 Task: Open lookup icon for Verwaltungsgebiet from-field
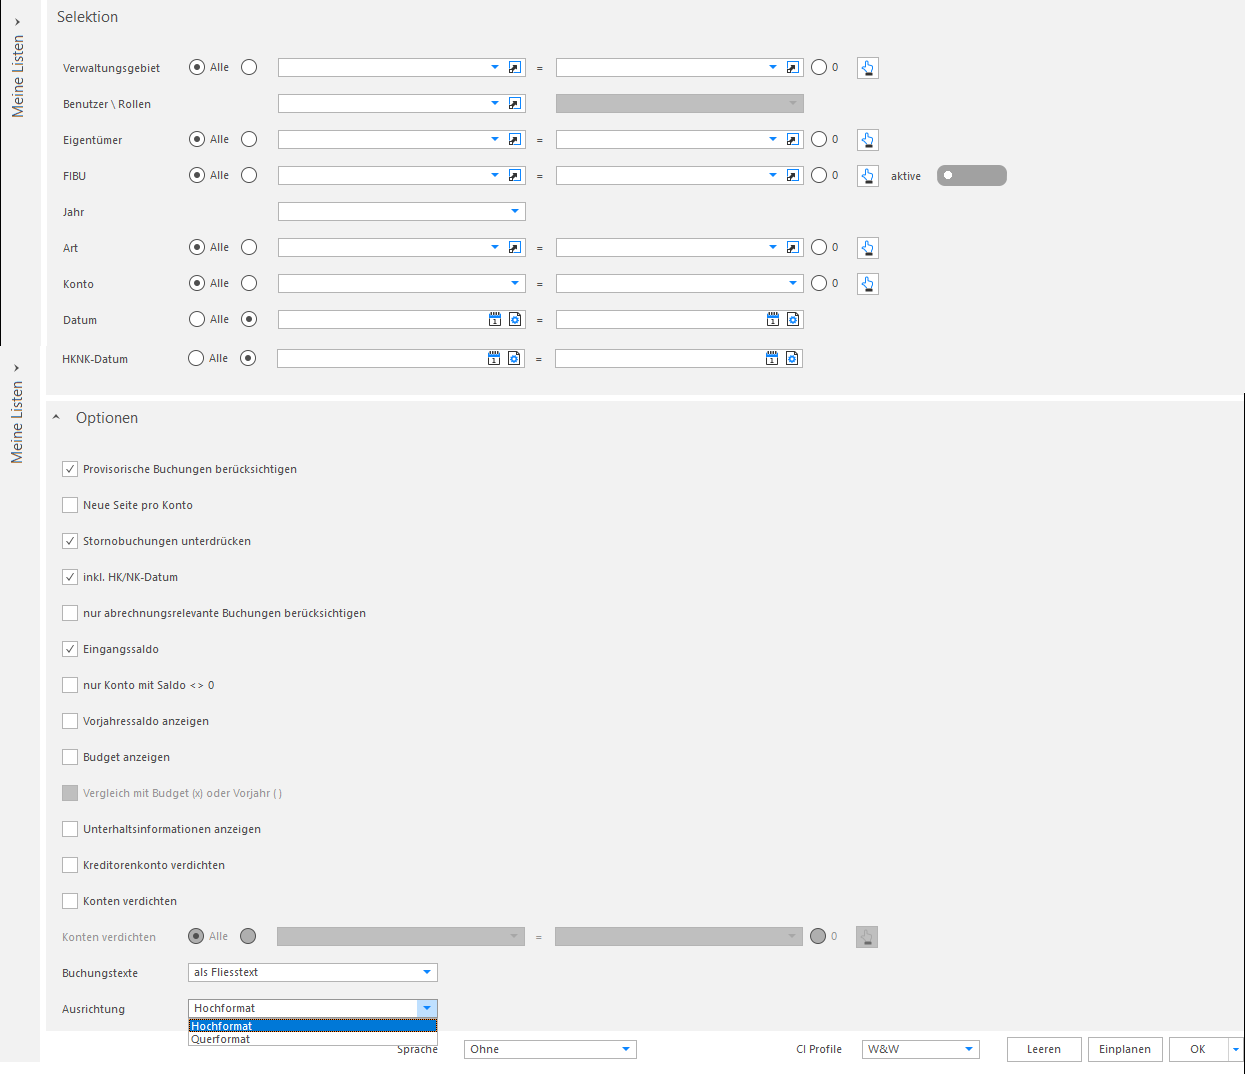point(515,68)
